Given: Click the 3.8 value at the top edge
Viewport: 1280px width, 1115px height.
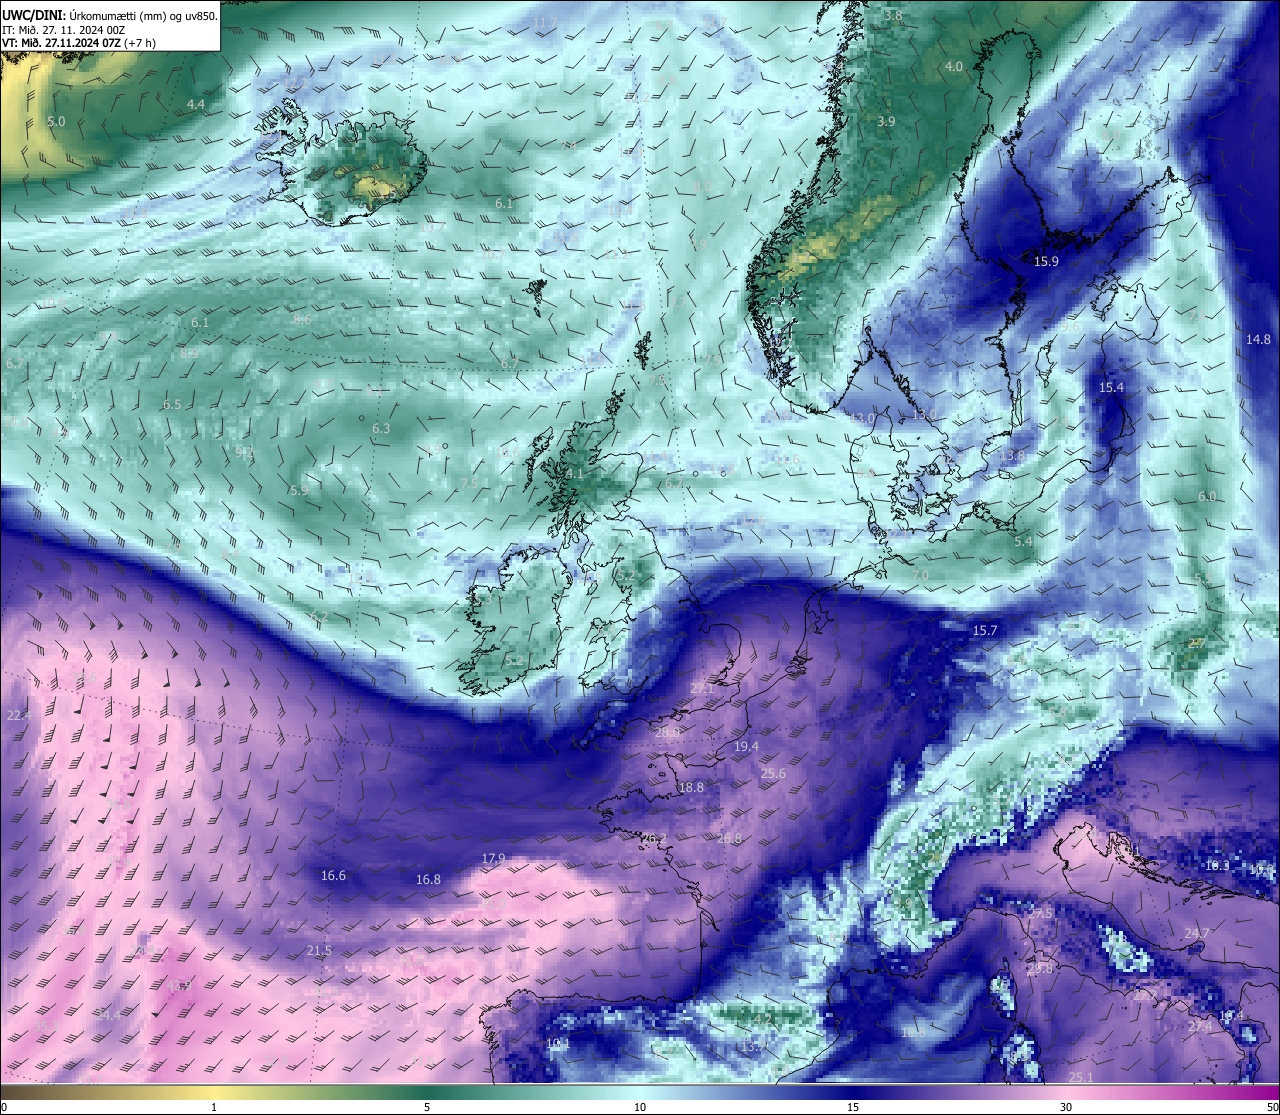Looking at the screenshot, I should coord(894,16).
